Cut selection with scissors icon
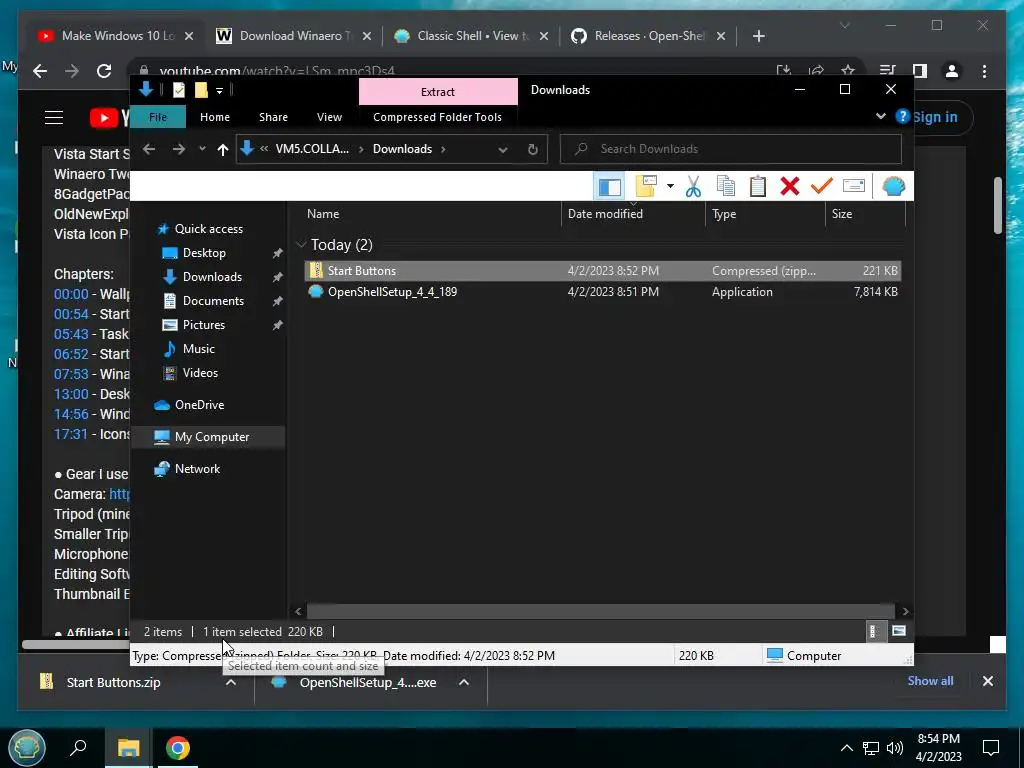The image size is (1024, 768). click(x=693, y=187)
